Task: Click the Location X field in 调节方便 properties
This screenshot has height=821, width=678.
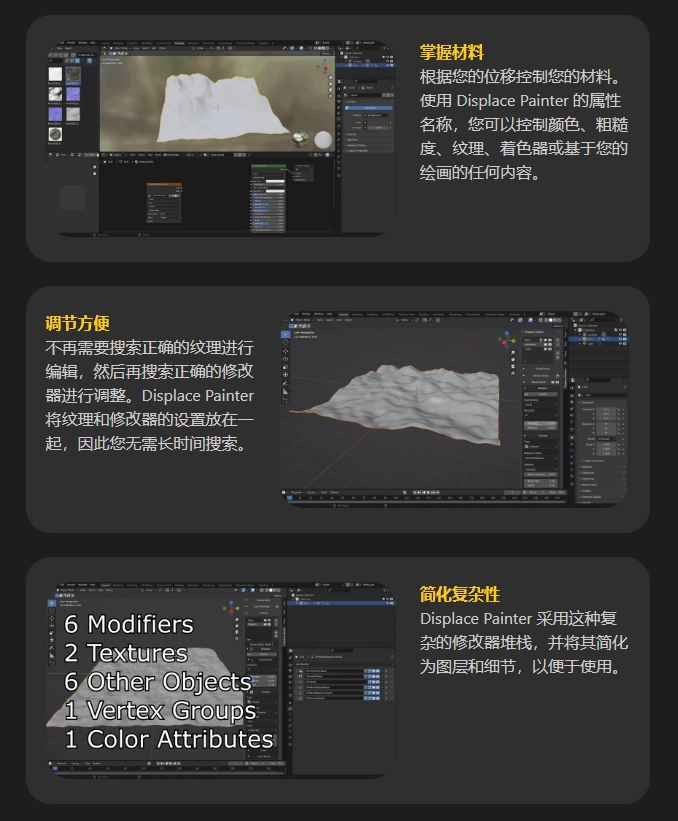Action: click(606, 409)
